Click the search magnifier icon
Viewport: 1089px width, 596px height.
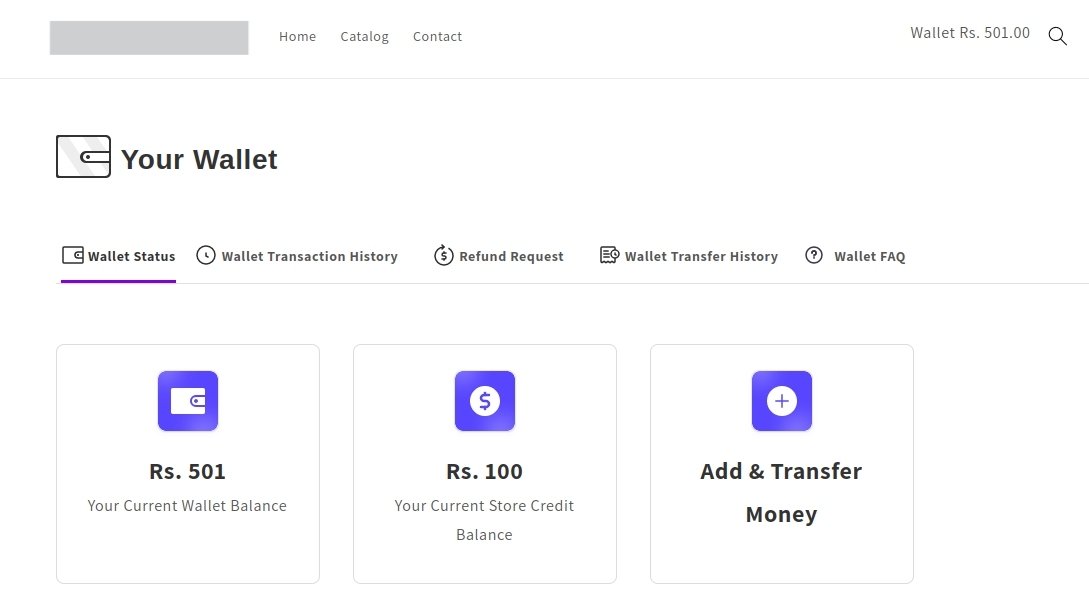[x=1057, y=36]
